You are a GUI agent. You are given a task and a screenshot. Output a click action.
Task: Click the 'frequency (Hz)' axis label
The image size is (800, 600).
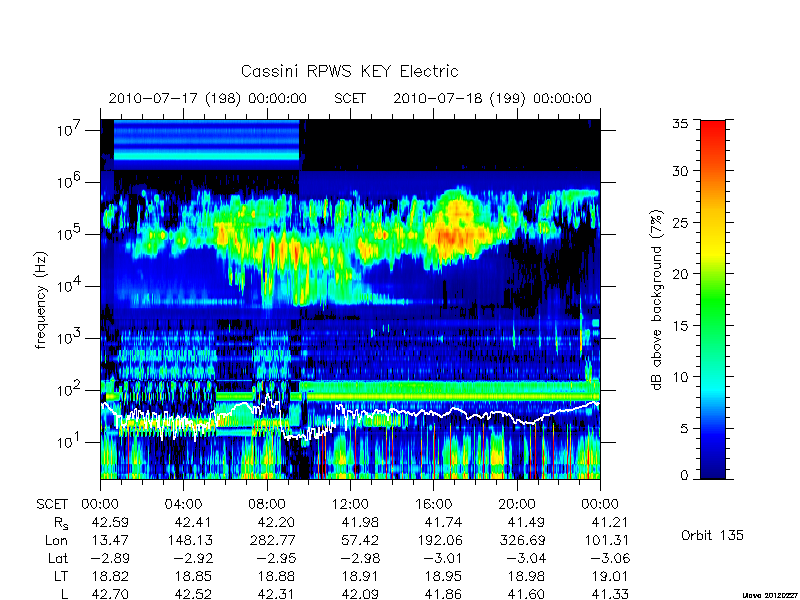click(41, 300)
